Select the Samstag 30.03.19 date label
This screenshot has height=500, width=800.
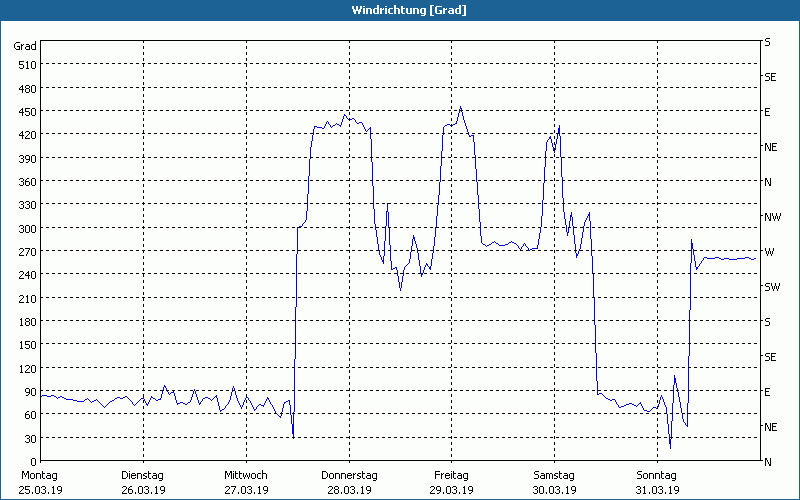[554, 482]
